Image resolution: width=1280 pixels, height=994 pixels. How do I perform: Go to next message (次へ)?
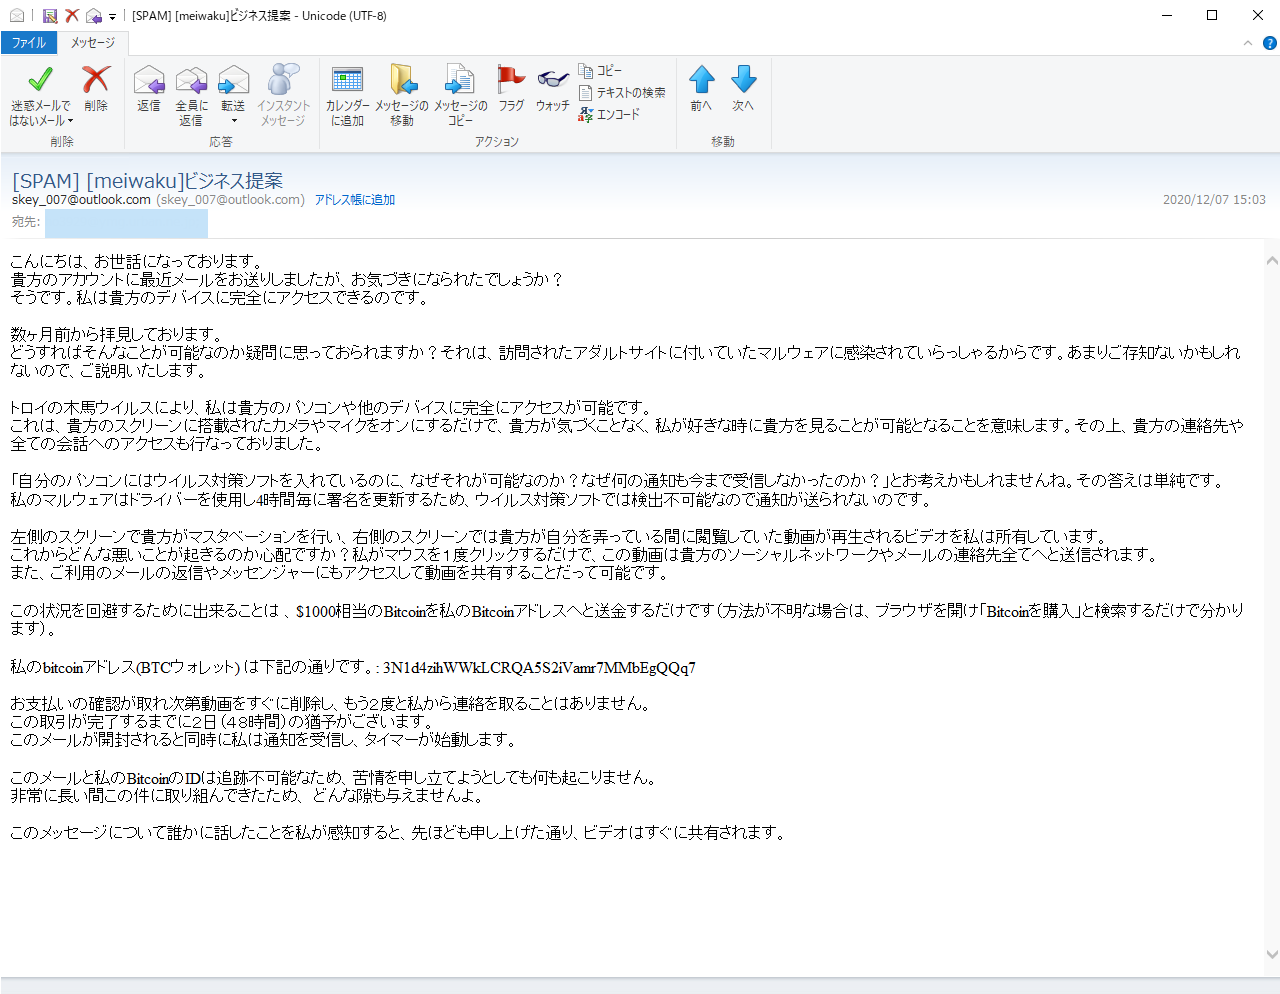point(743,88)
